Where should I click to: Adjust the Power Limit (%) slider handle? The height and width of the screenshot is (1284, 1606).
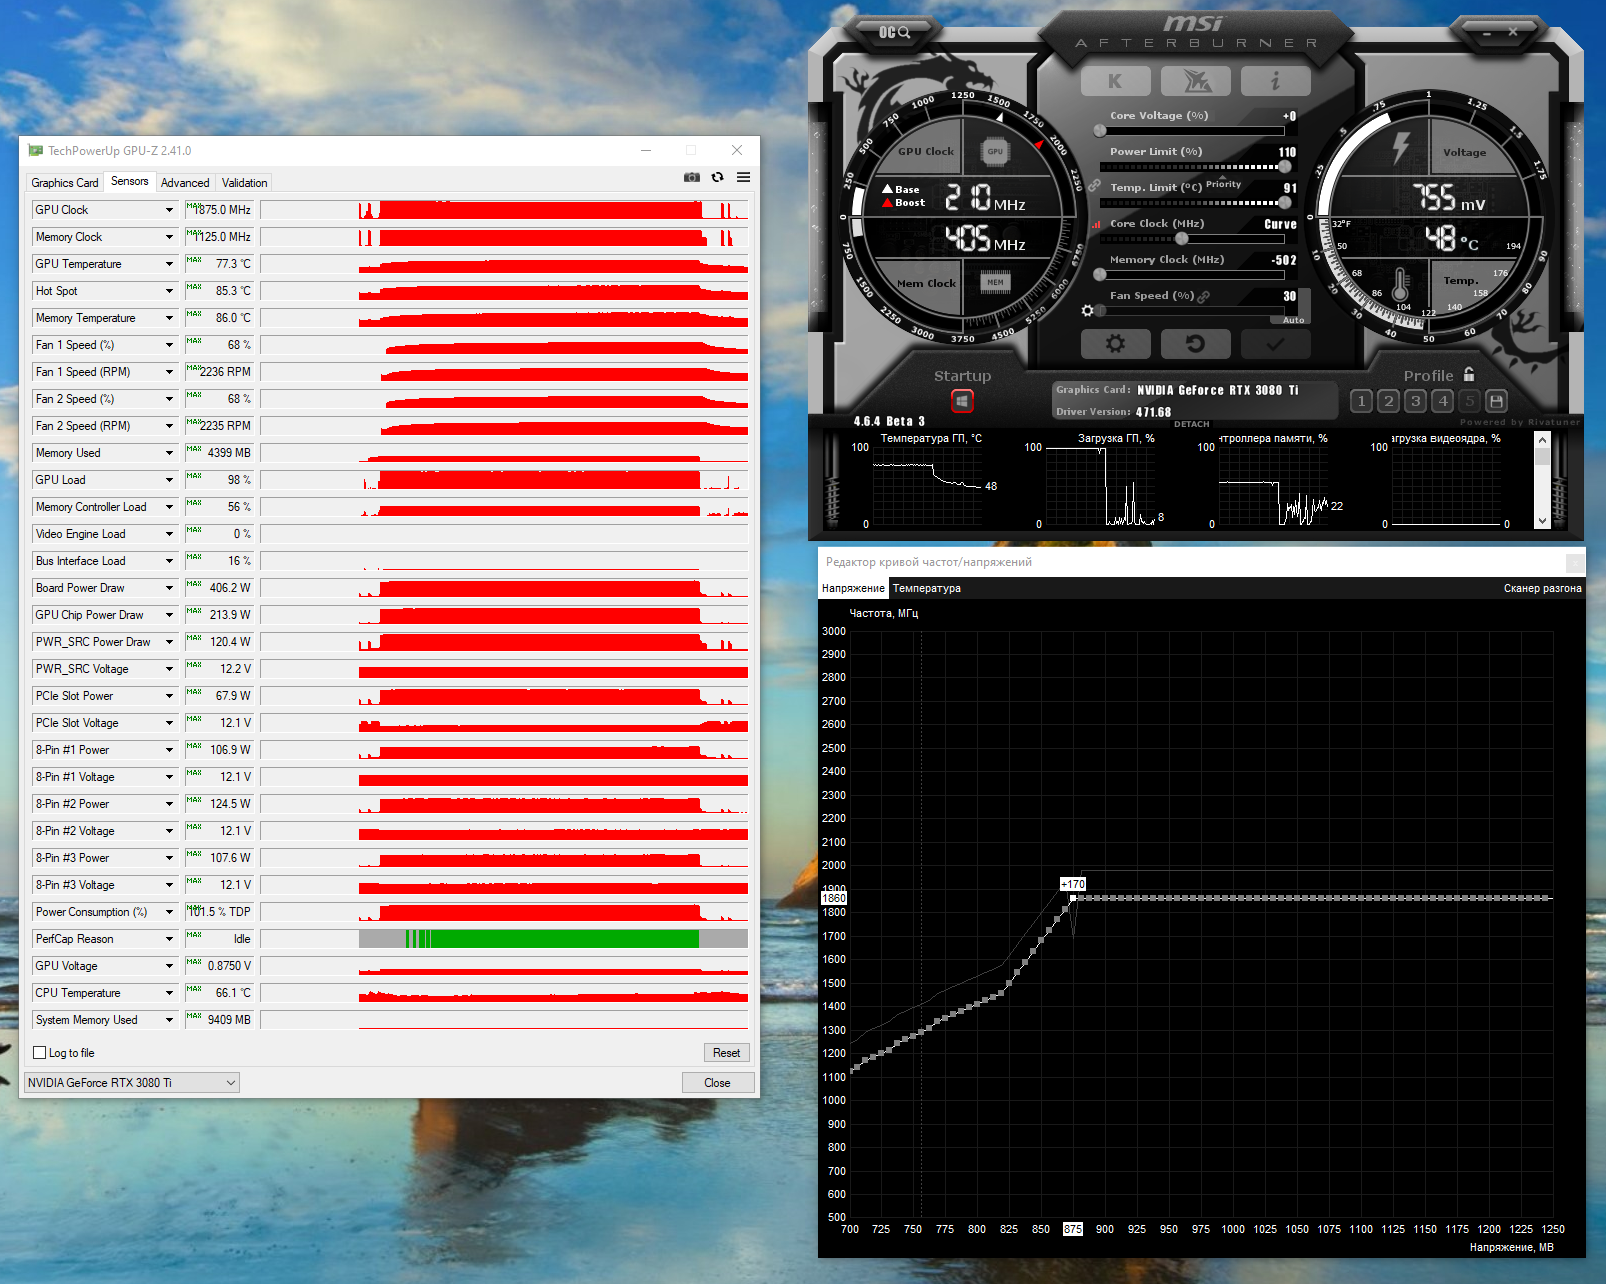pos(1285,167)
